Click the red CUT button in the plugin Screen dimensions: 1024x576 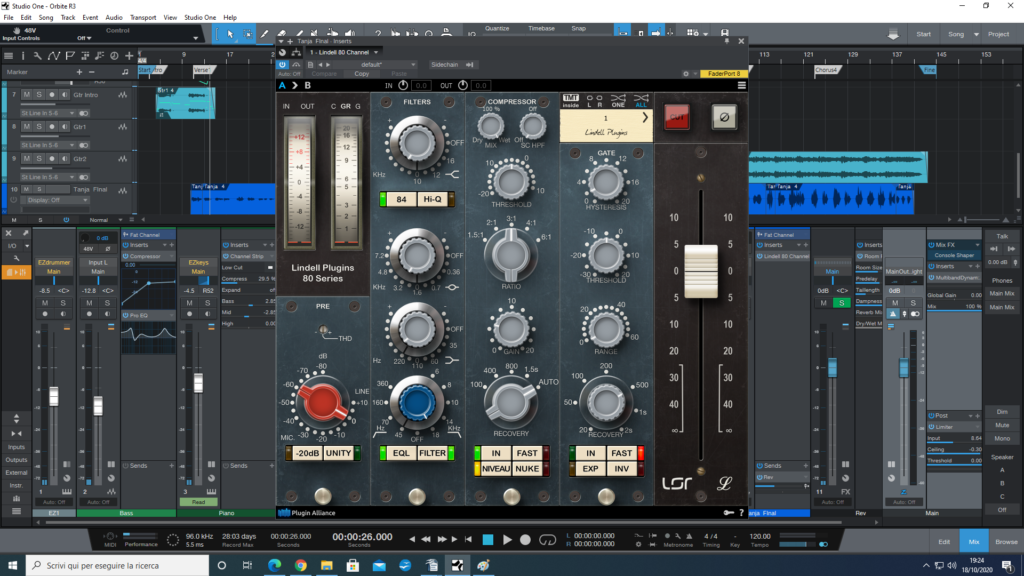[x=677, y=117]
